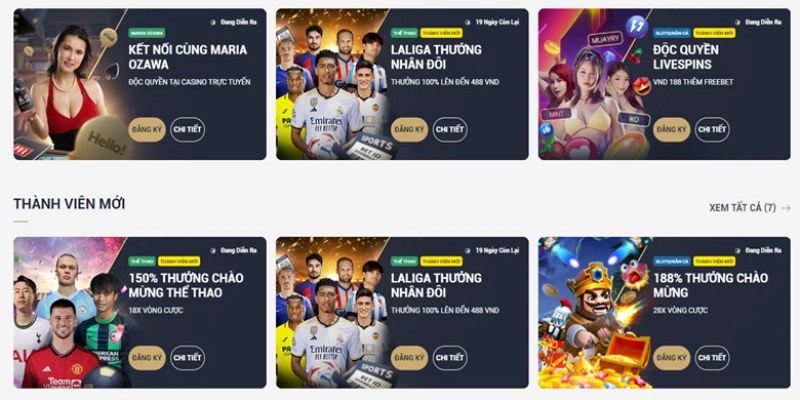Click Đăng Ký on the 188% Thưởng Chào Mừng card

click(x=671, y=358)
